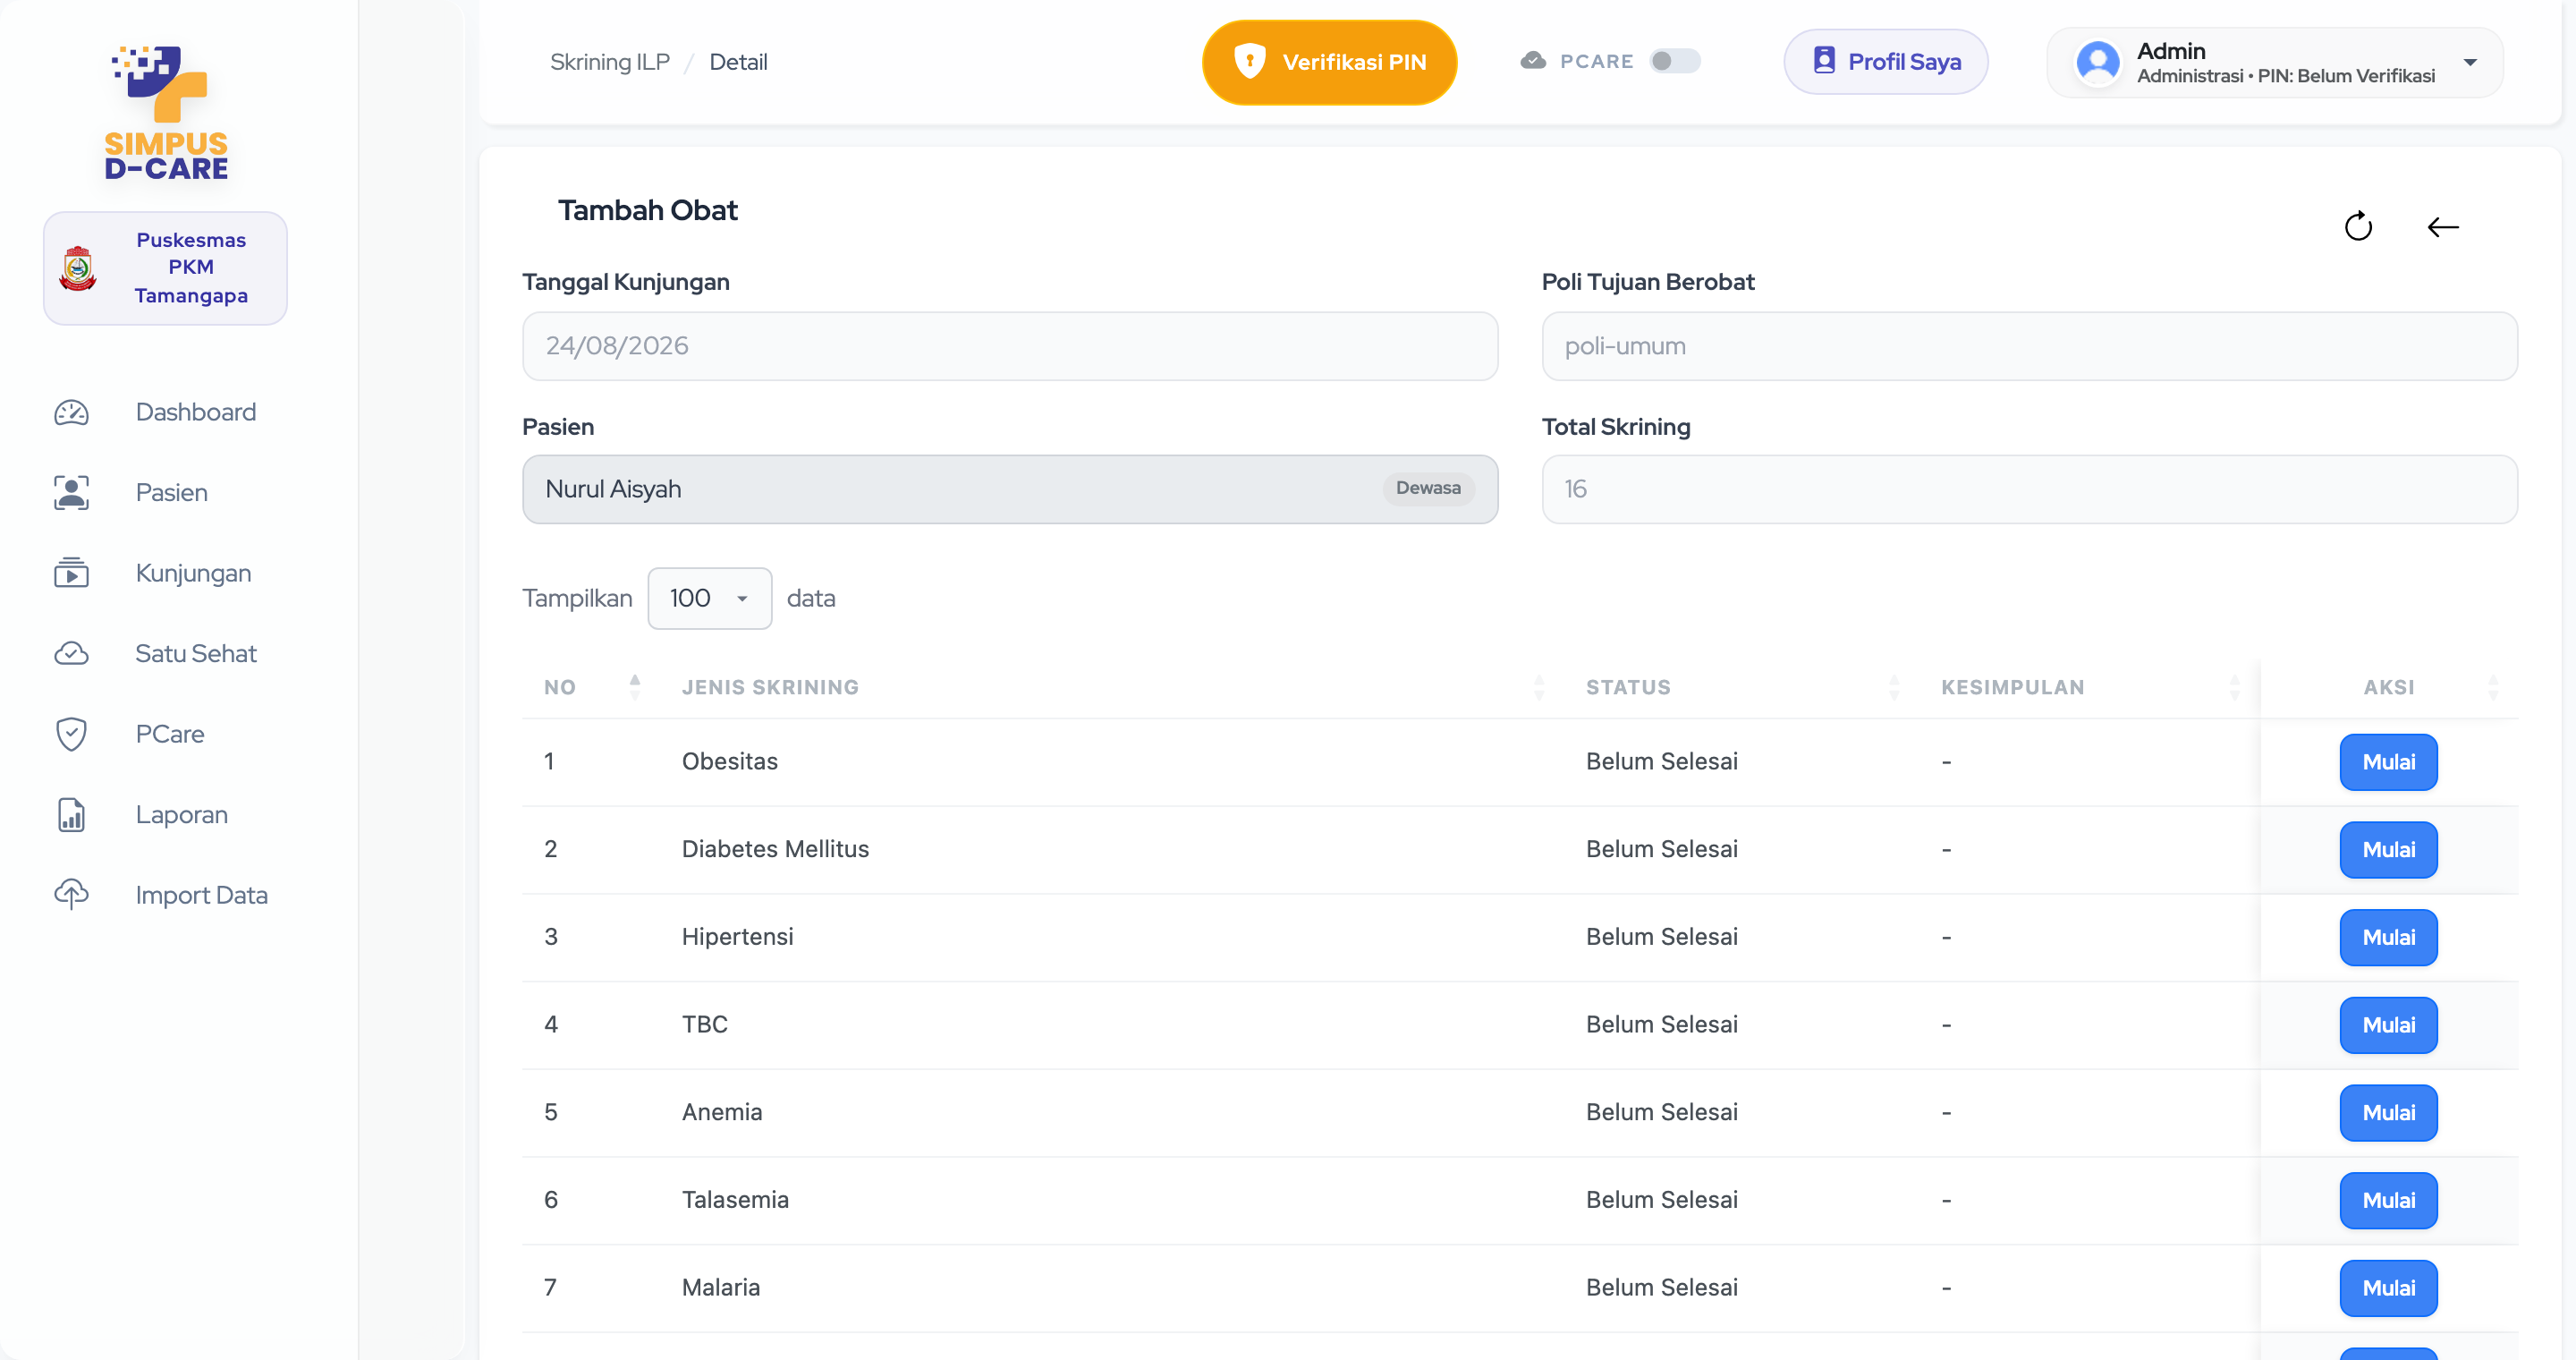The image size is (2576, 1360).
Task: Click the Poli Tujuan Berobat field
Action: click(2029, 346)
